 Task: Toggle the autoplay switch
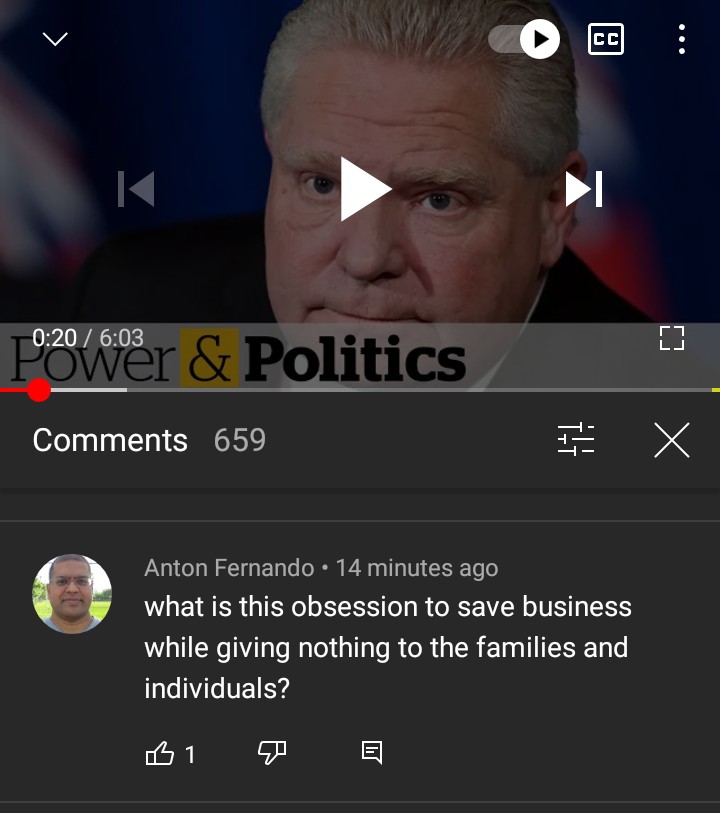(x=524, y=39)
